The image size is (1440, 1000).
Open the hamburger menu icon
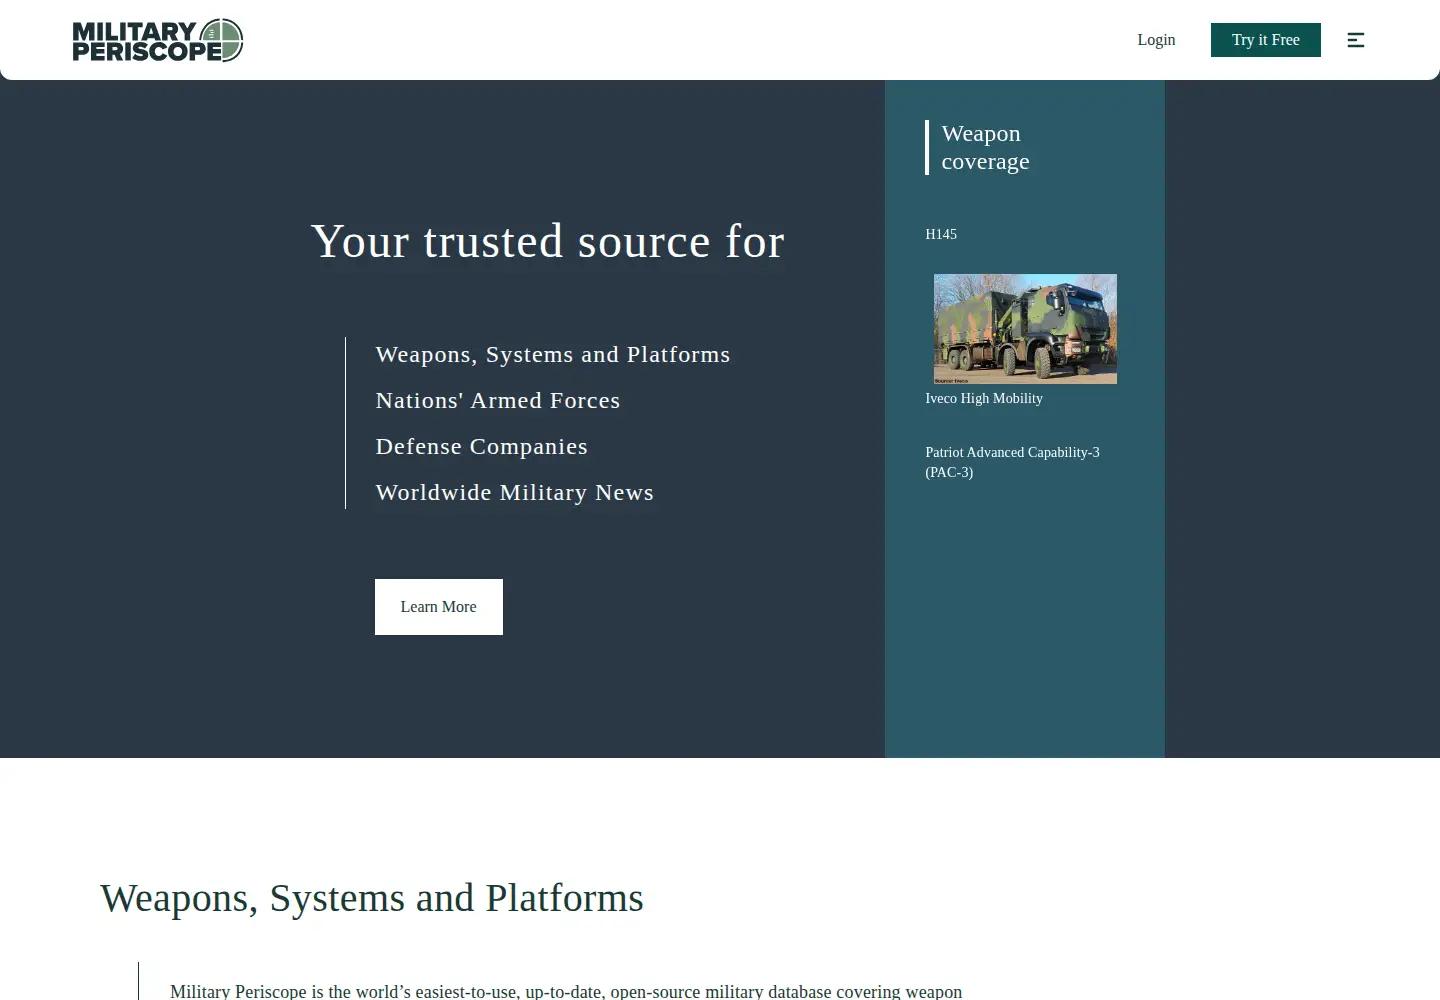(x=1356, y=40)
